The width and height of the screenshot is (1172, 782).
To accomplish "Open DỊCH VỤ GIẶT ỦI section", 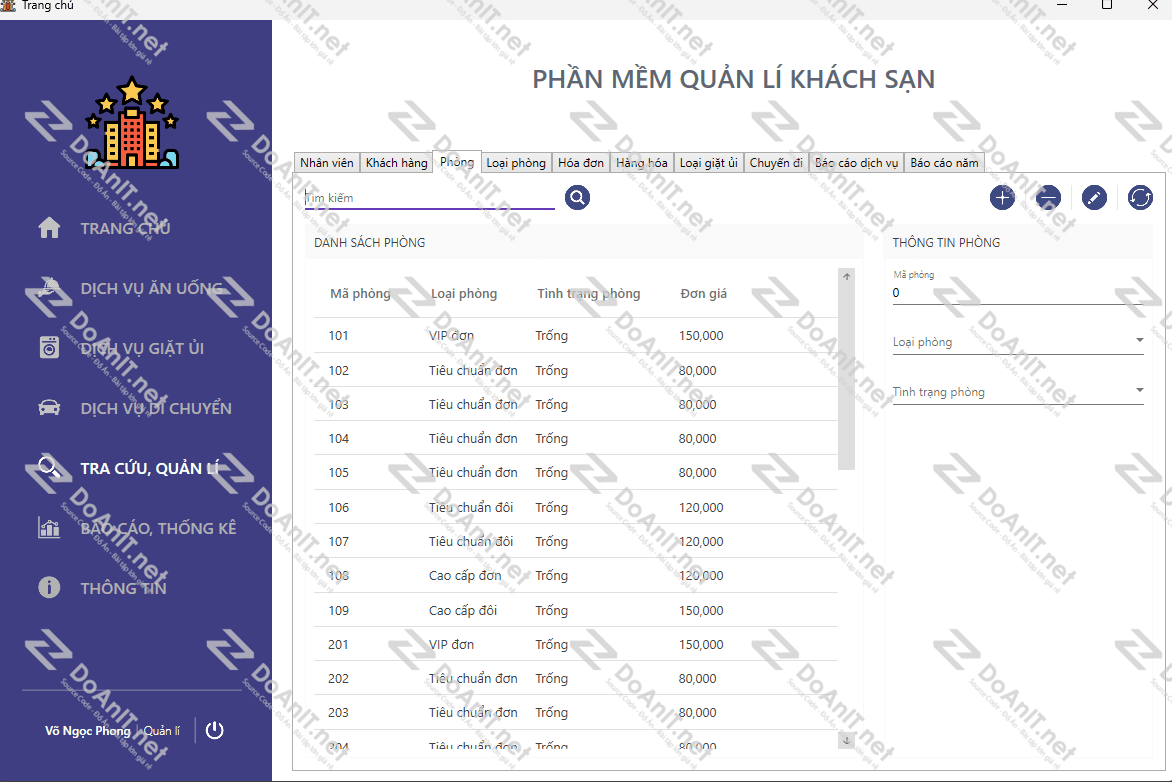I will pos(142,348).
